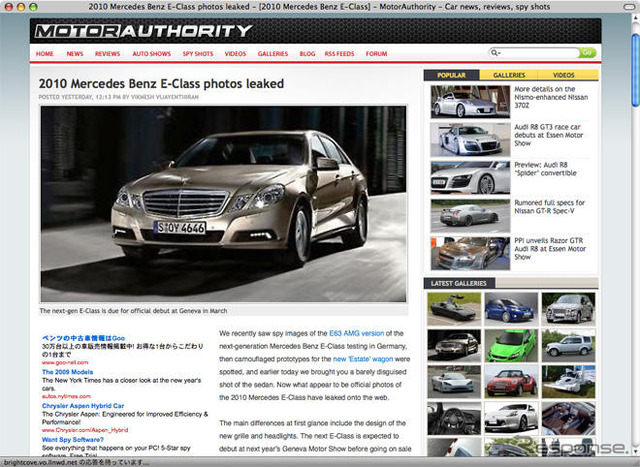This screenshot has height=467, width=640.
Task: Go to GALLERIES in the top navigation
Action: pyautogui.click(x=273, y=53)
